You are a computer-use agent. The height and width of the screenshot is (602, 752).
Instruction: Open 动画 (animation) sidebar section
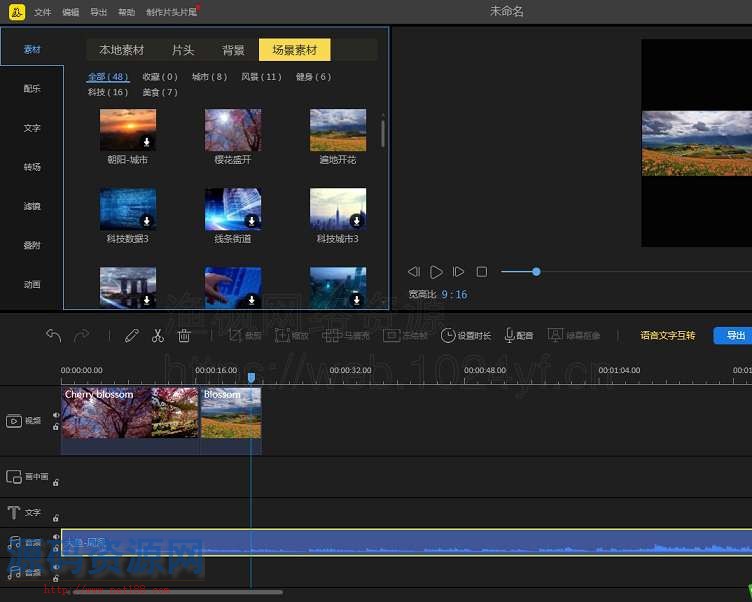pyautogui.click(x=32, y=284)
